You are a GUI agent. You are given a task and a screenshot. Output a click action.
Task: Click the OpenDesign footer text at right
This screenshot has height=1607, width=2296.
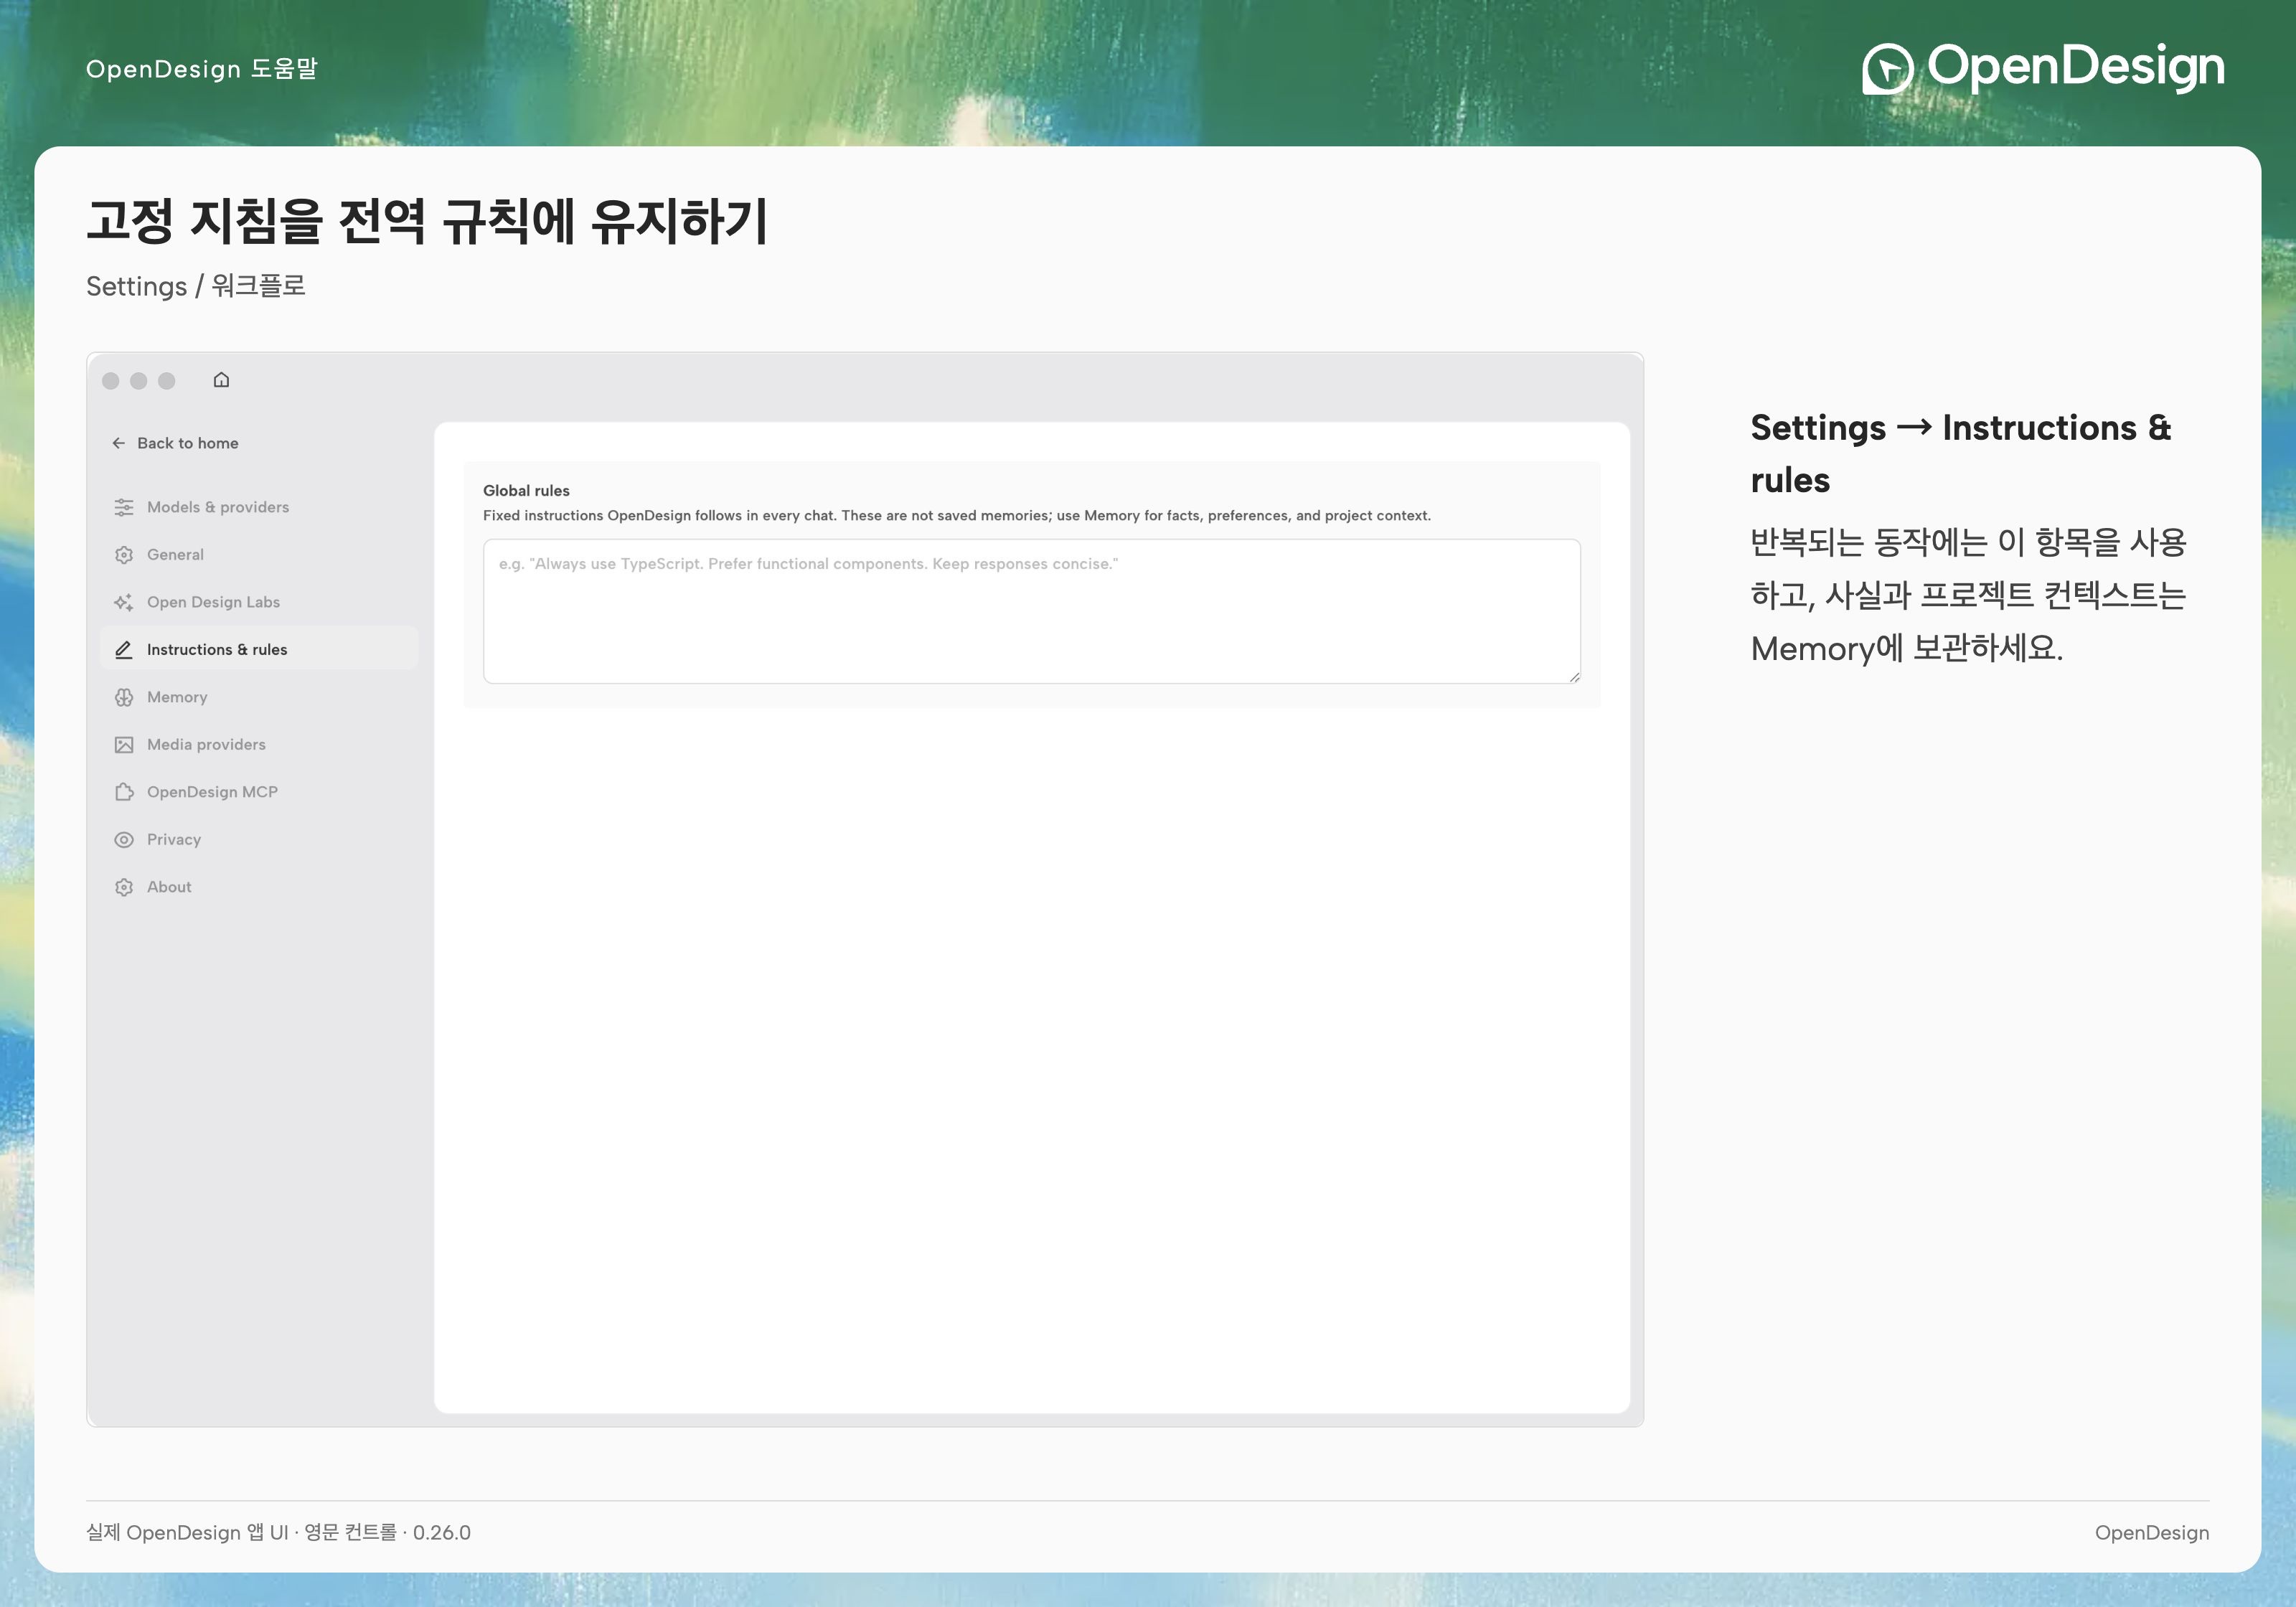[2152, 1533]
